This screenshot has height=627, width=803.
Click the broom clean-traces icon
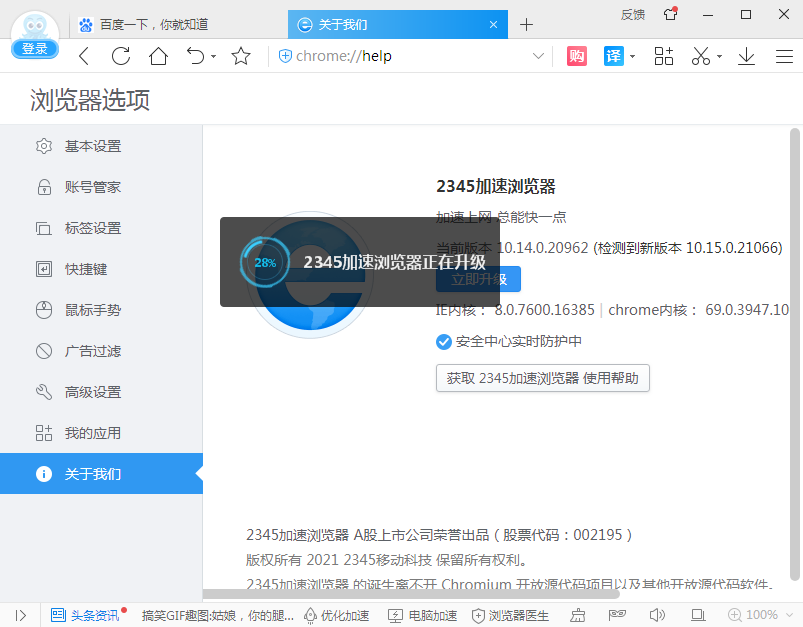(578, 615)
